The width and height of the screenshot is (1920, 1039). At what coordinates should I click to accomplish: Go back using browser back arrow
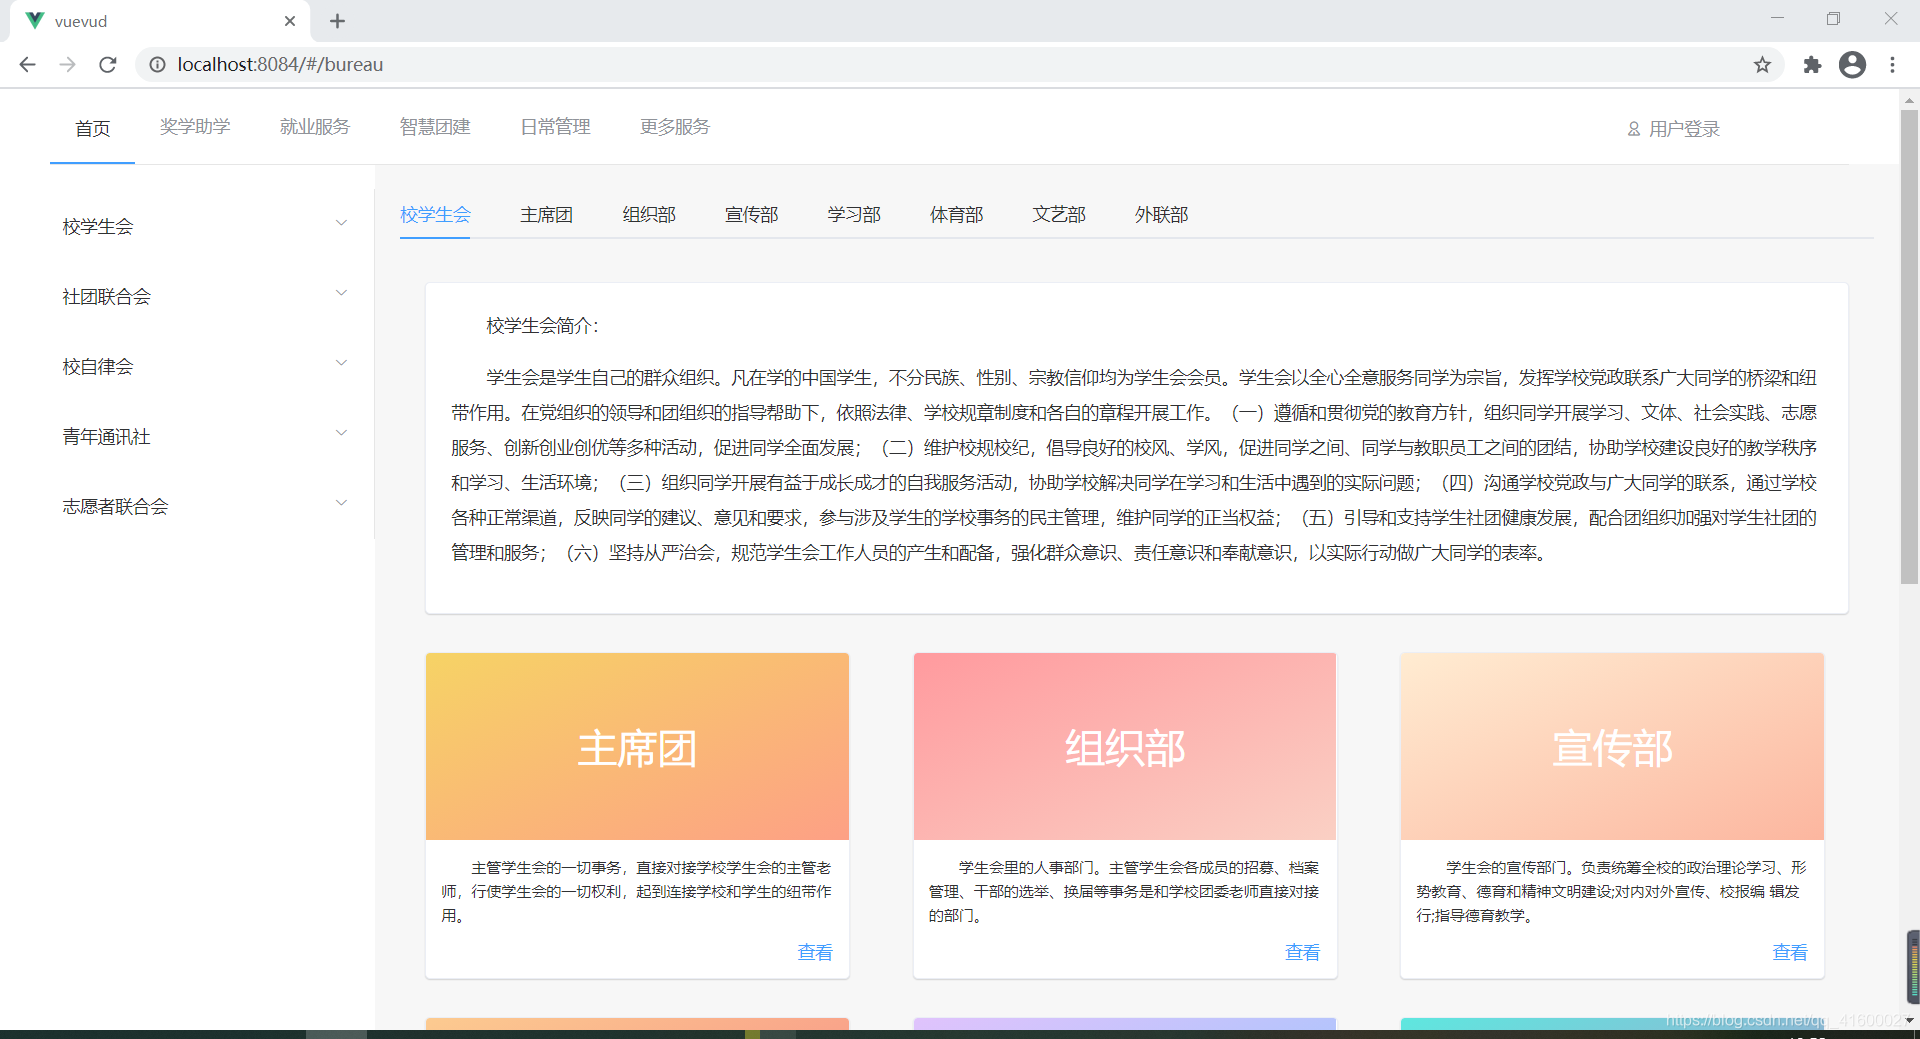27,64
